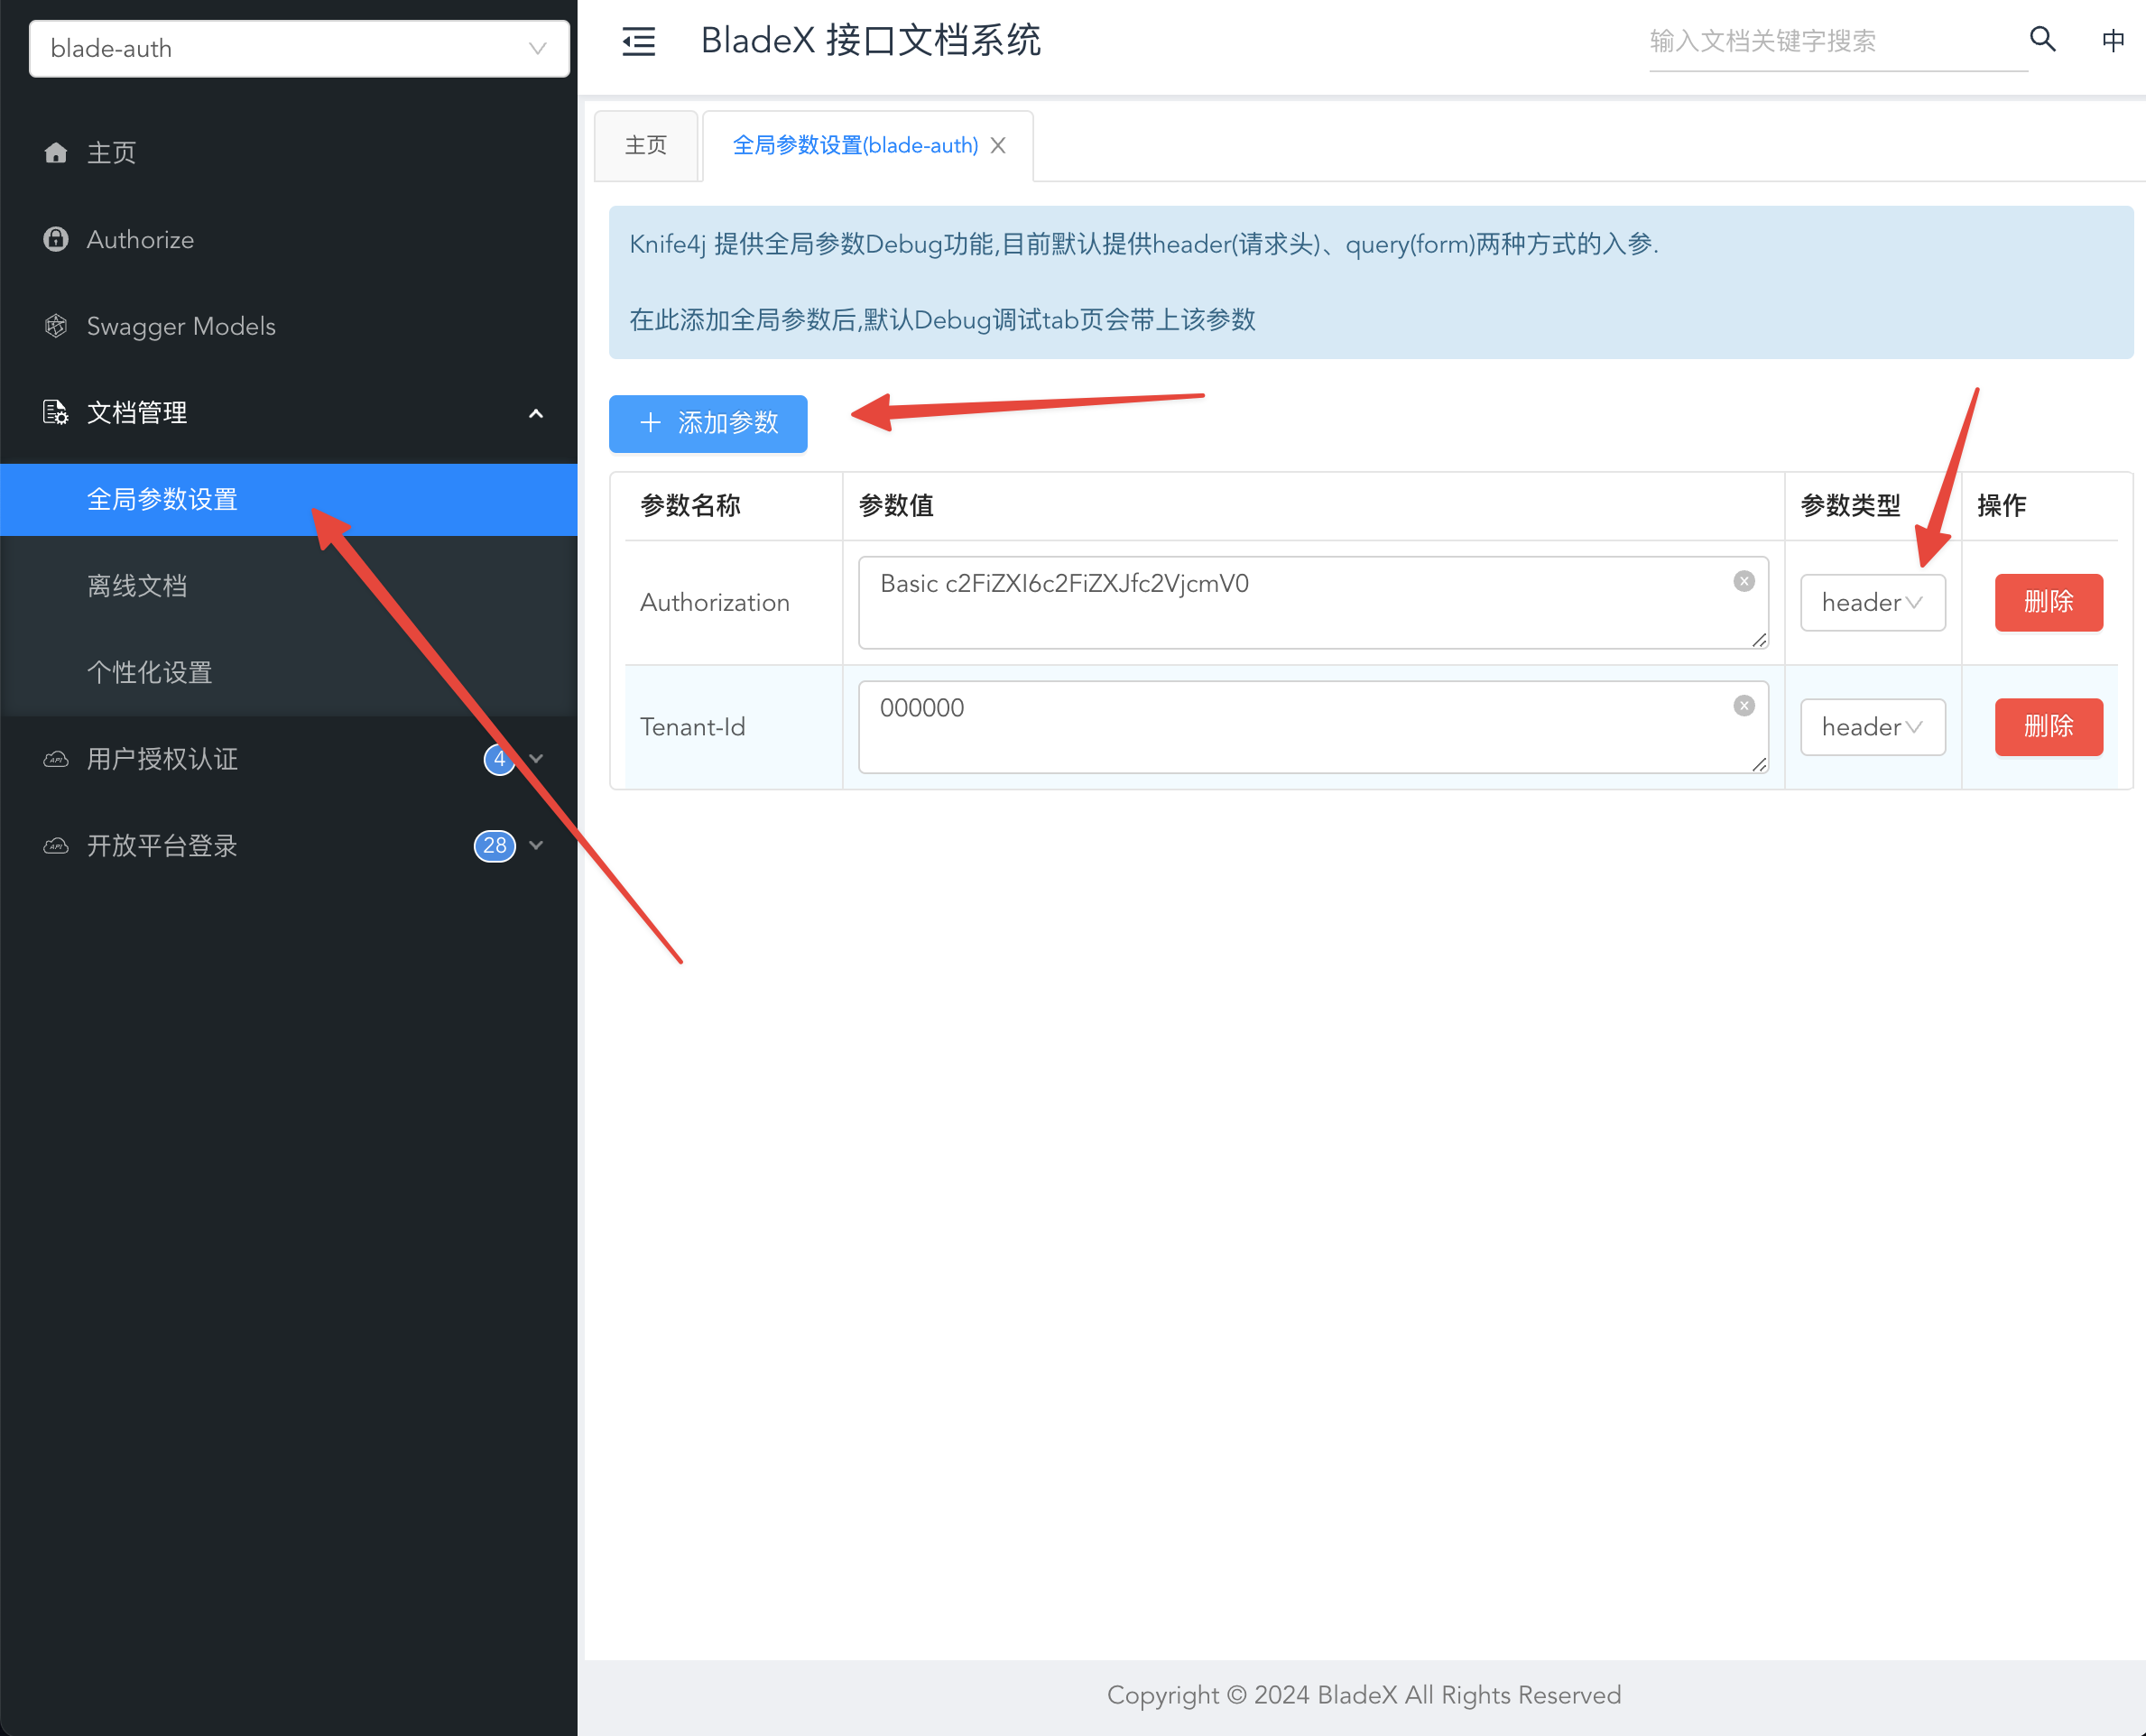2146x1736 pixels.
Task: Close the 全局参数设置(blade-auth) tab
Action: (x=998, y=146)
